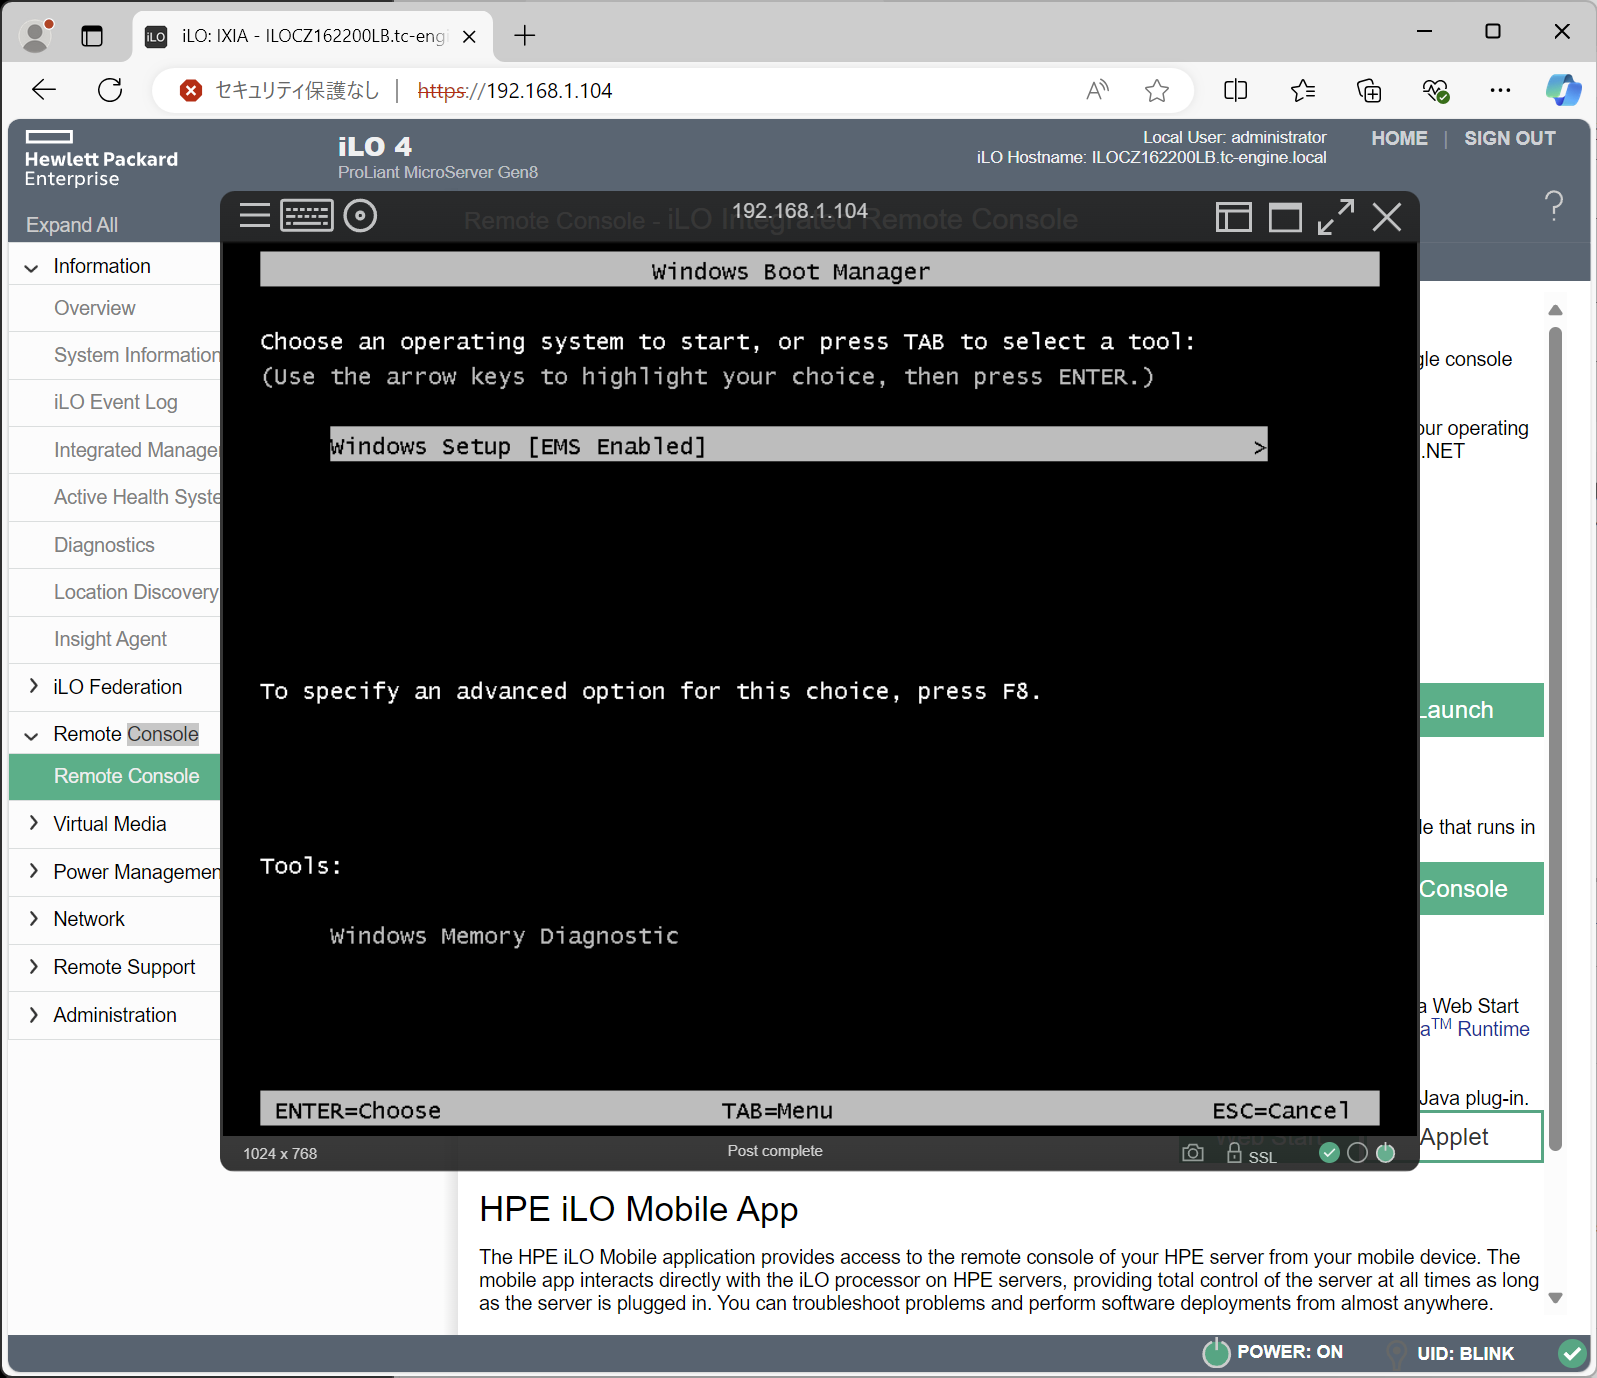Open Edge profile avatar
This screenshot has height=1378, width=1597.
coord(37,36)
